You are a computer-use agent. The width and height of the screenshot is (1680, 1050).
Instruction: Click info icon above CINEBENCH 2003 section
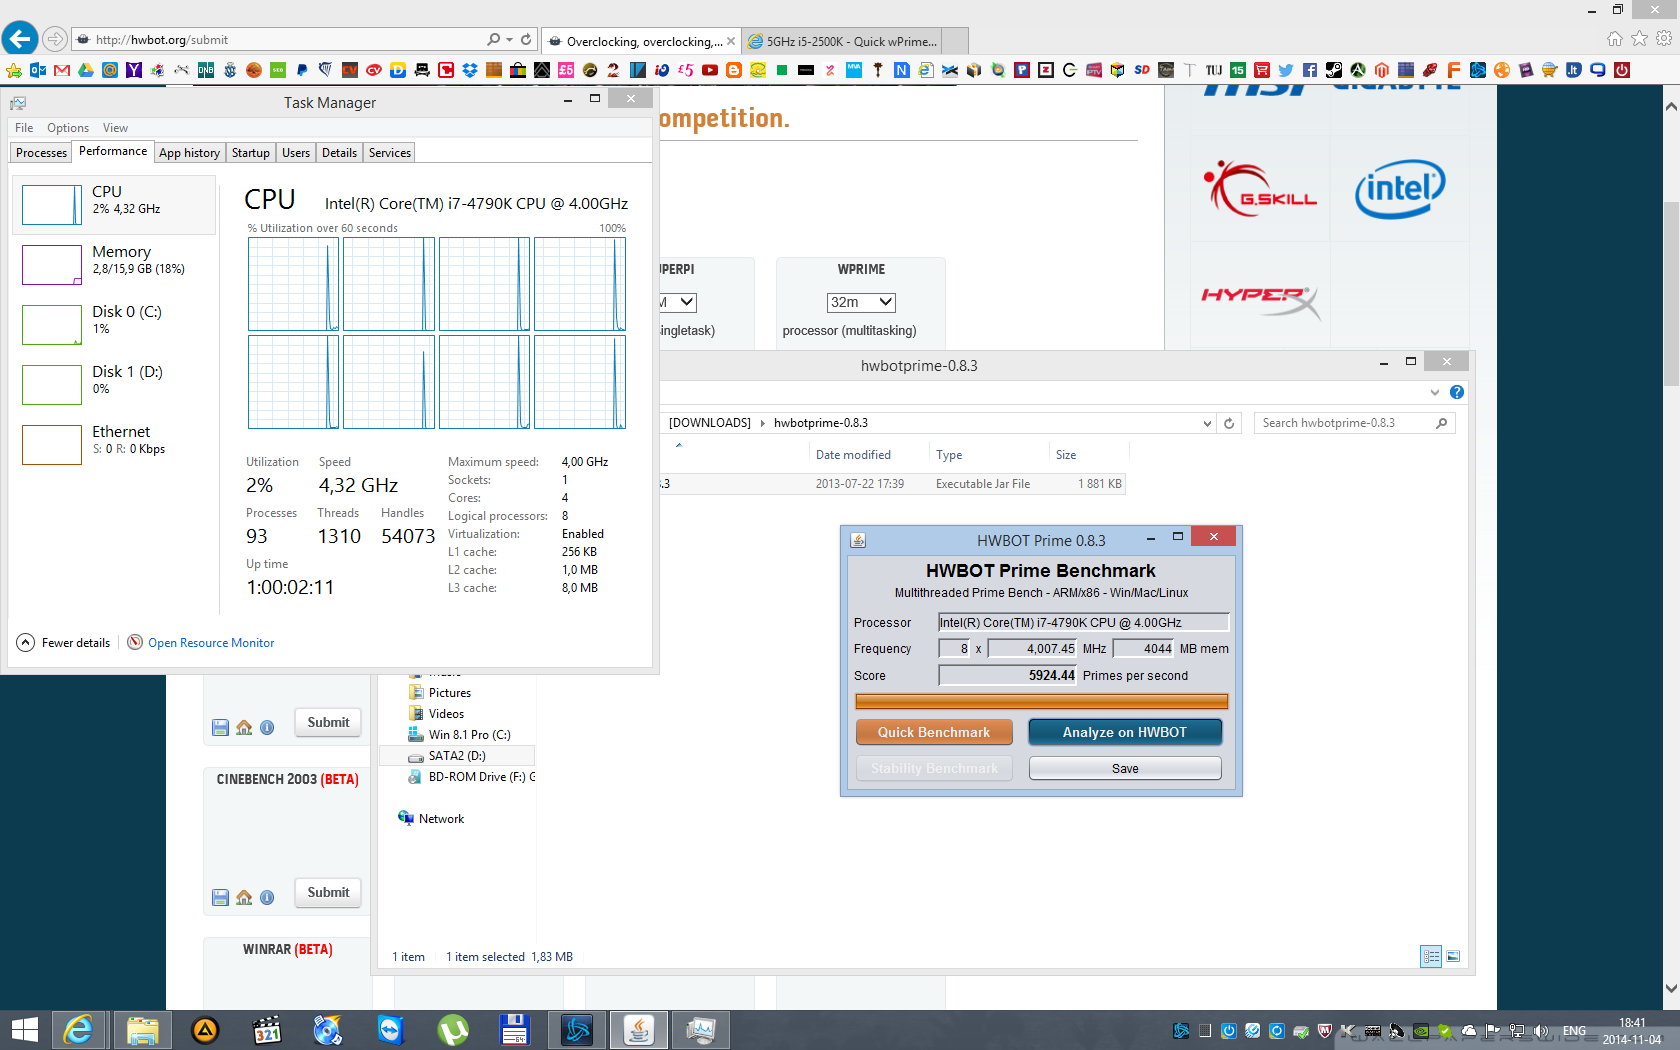267,728
